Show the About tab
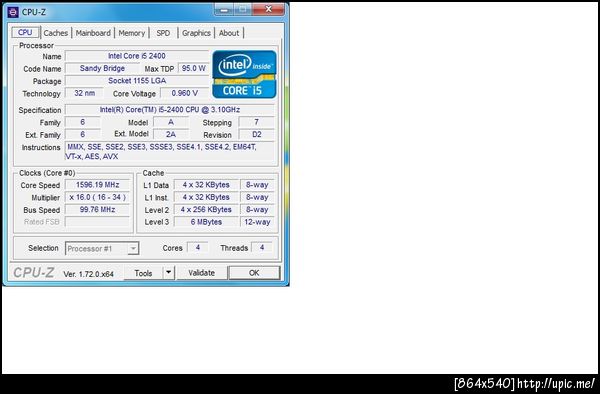 click(x=229, y=33)
